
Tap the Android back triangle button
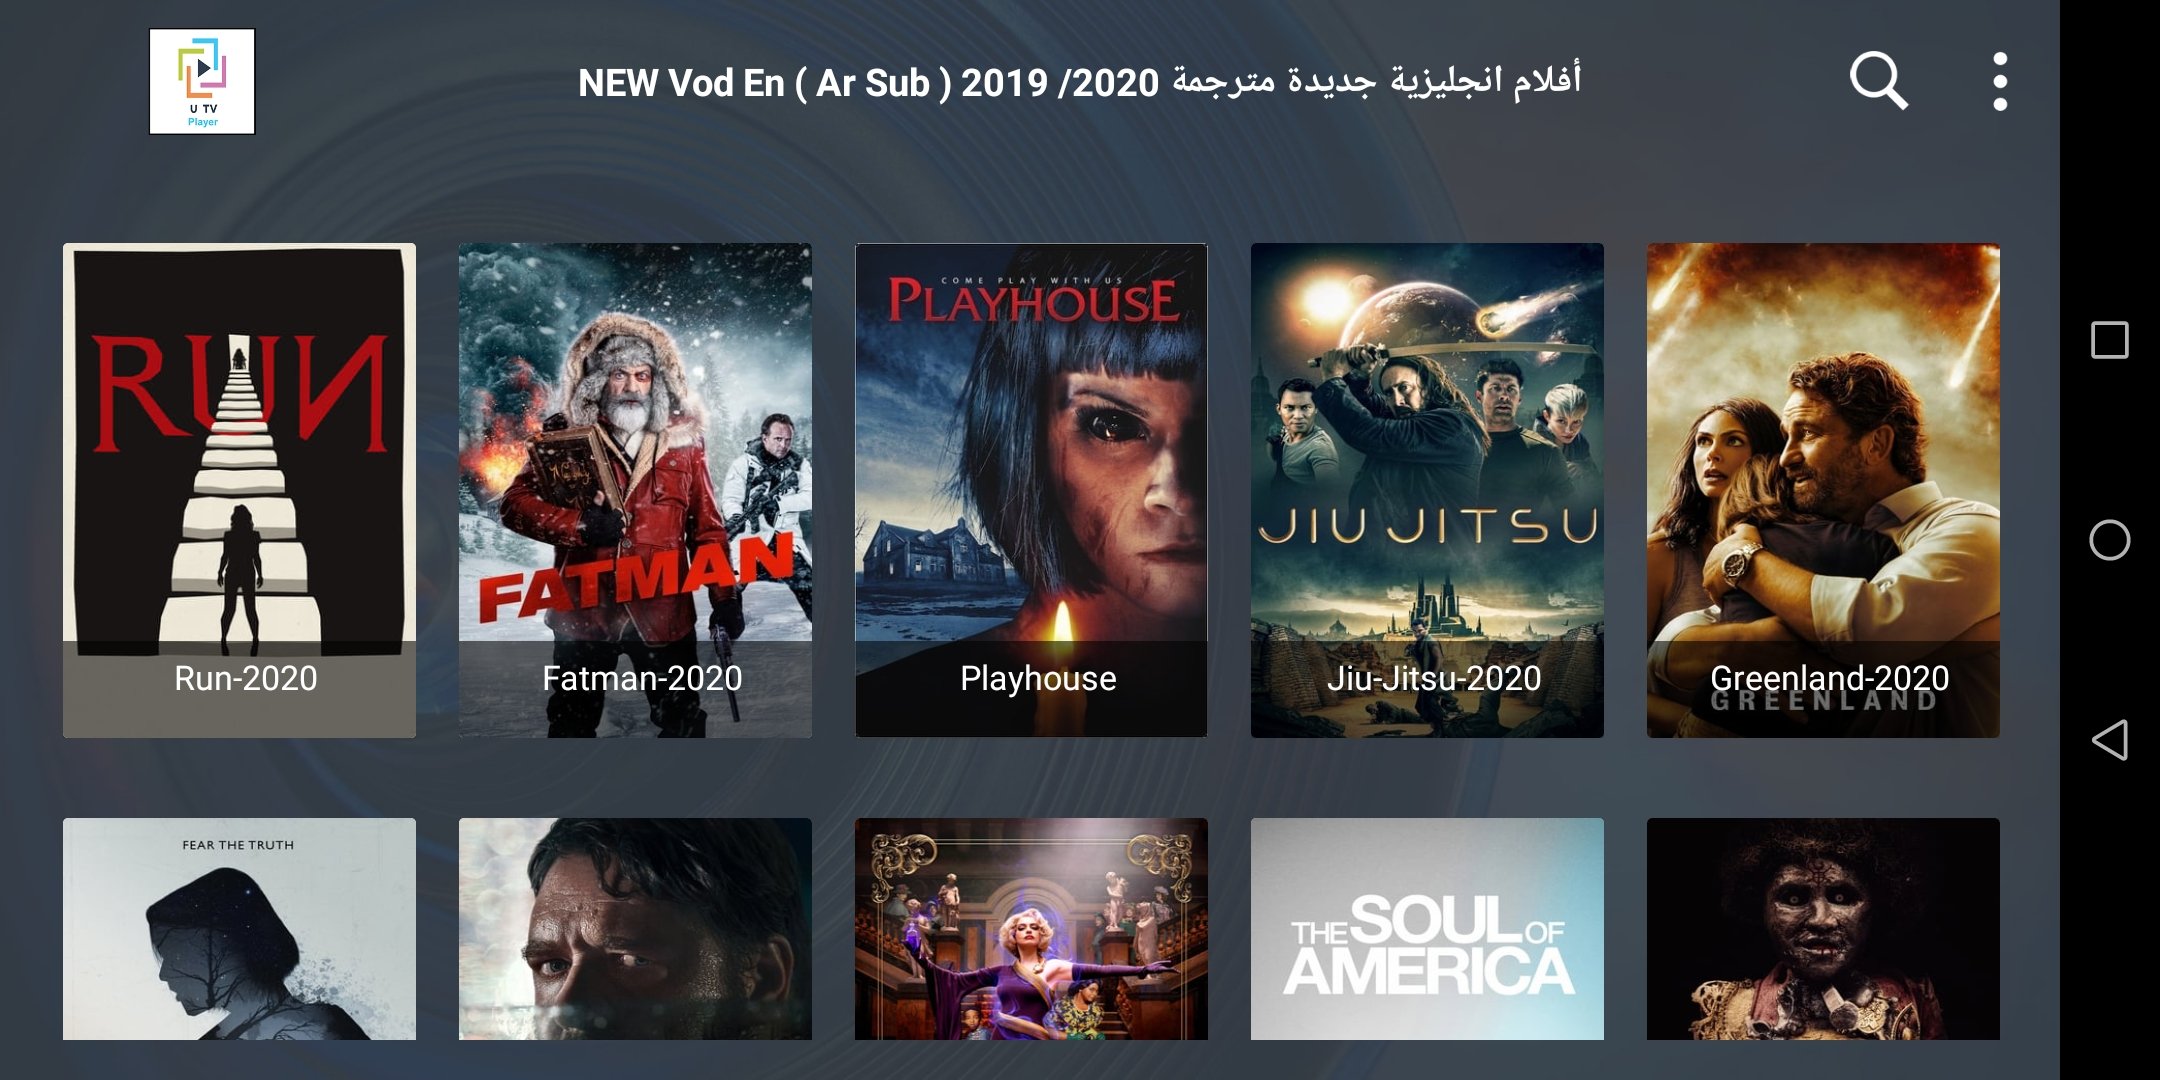(x=2109, y=740)
